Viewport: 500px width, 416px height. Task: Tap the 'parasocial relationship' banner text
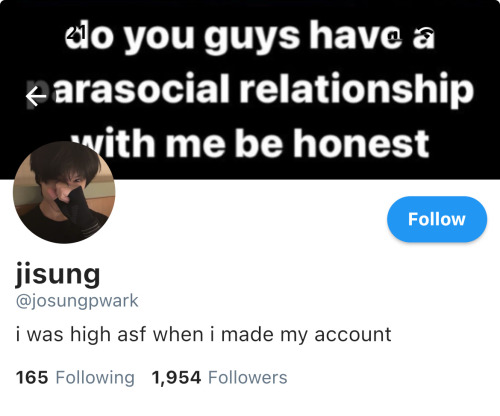[250, 89]
